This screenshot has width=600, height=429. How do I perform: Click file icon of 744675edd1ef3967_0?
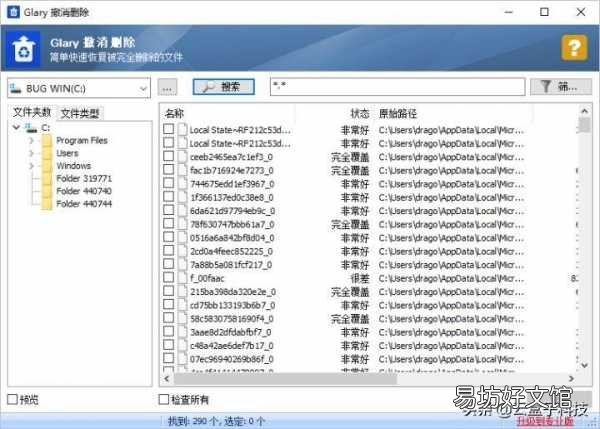(x=183, y=184)
